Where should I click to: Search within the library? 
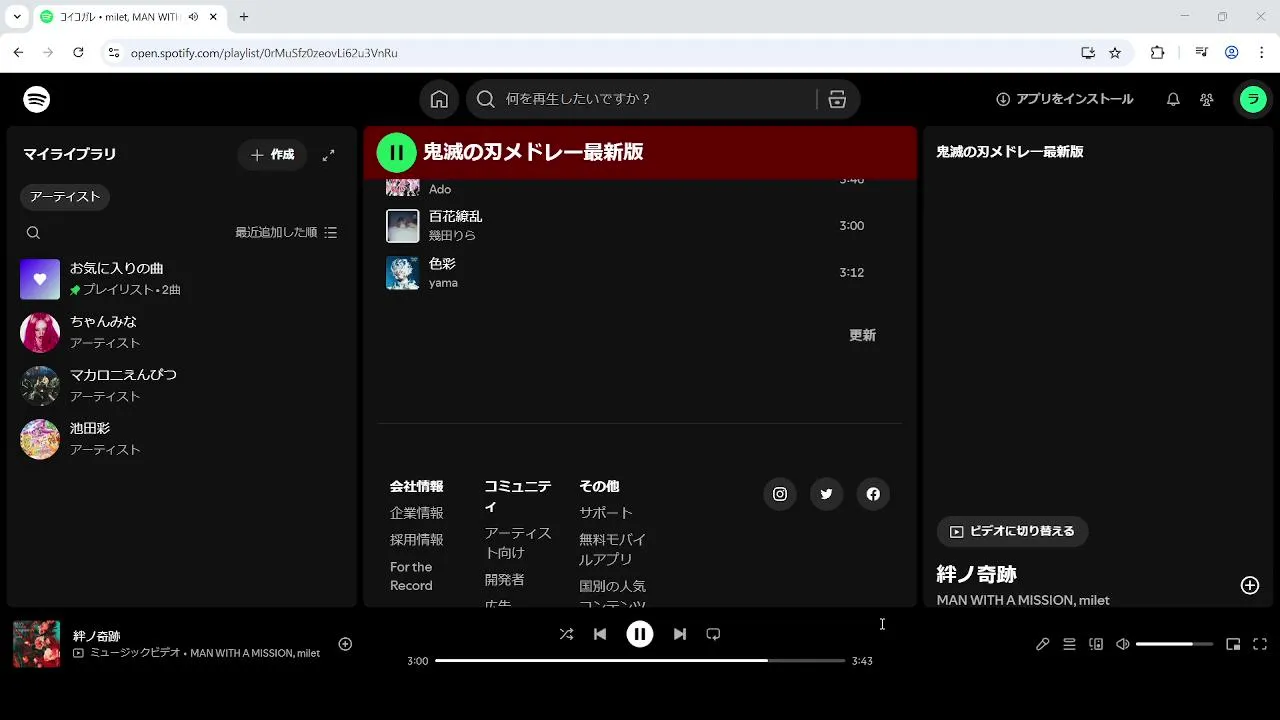click(x=33, y=233)
